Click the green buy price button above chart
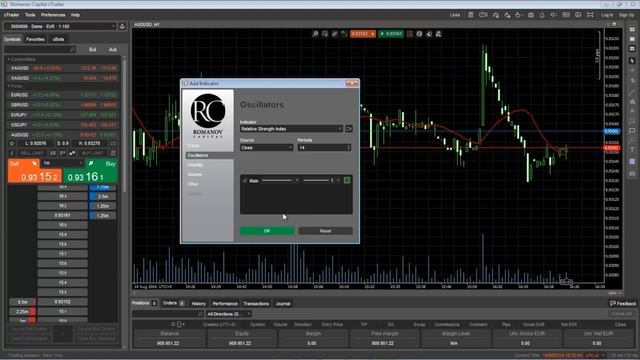The width and height of the screenshot is (640, 360). pos(391,34)
